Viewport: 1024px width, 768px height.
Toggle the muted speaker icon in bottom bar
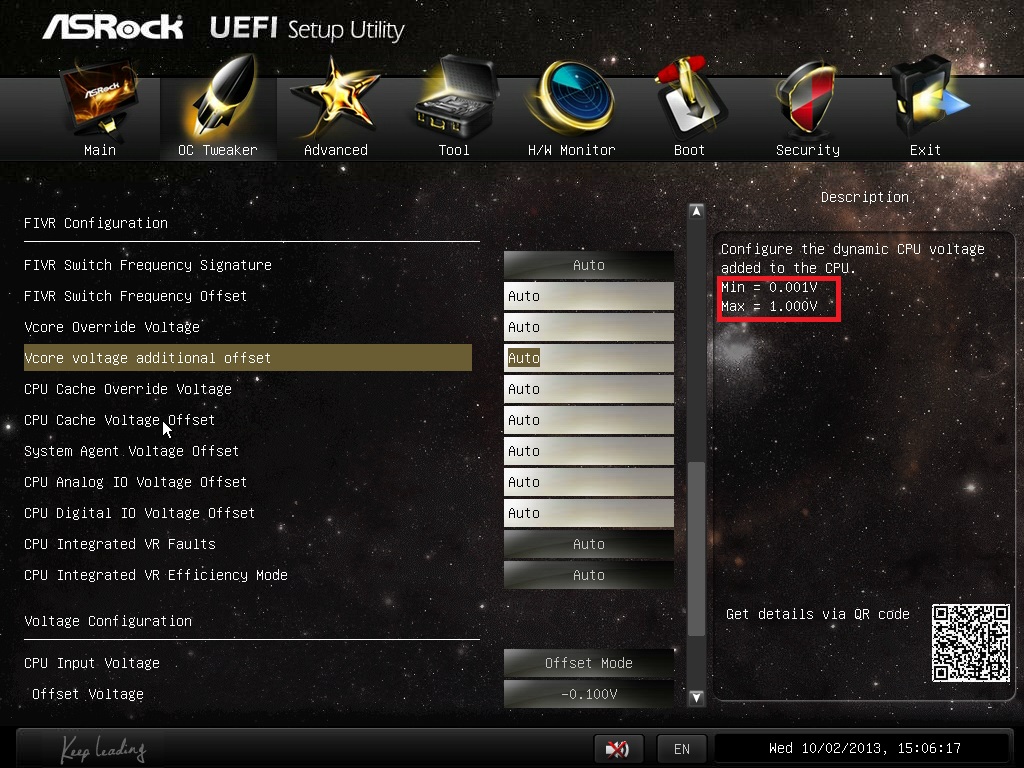click(x=618, y=748)
